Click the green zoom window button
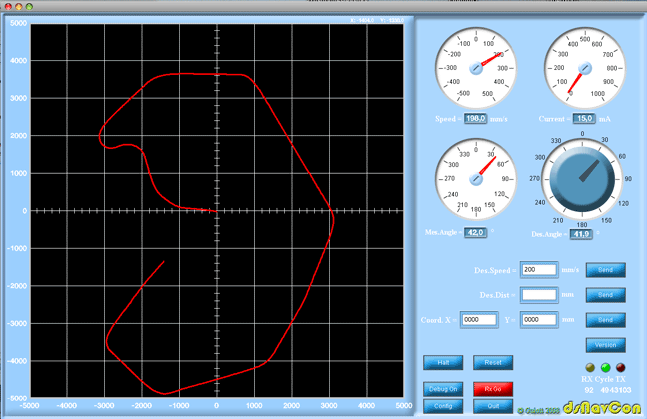 29,7
